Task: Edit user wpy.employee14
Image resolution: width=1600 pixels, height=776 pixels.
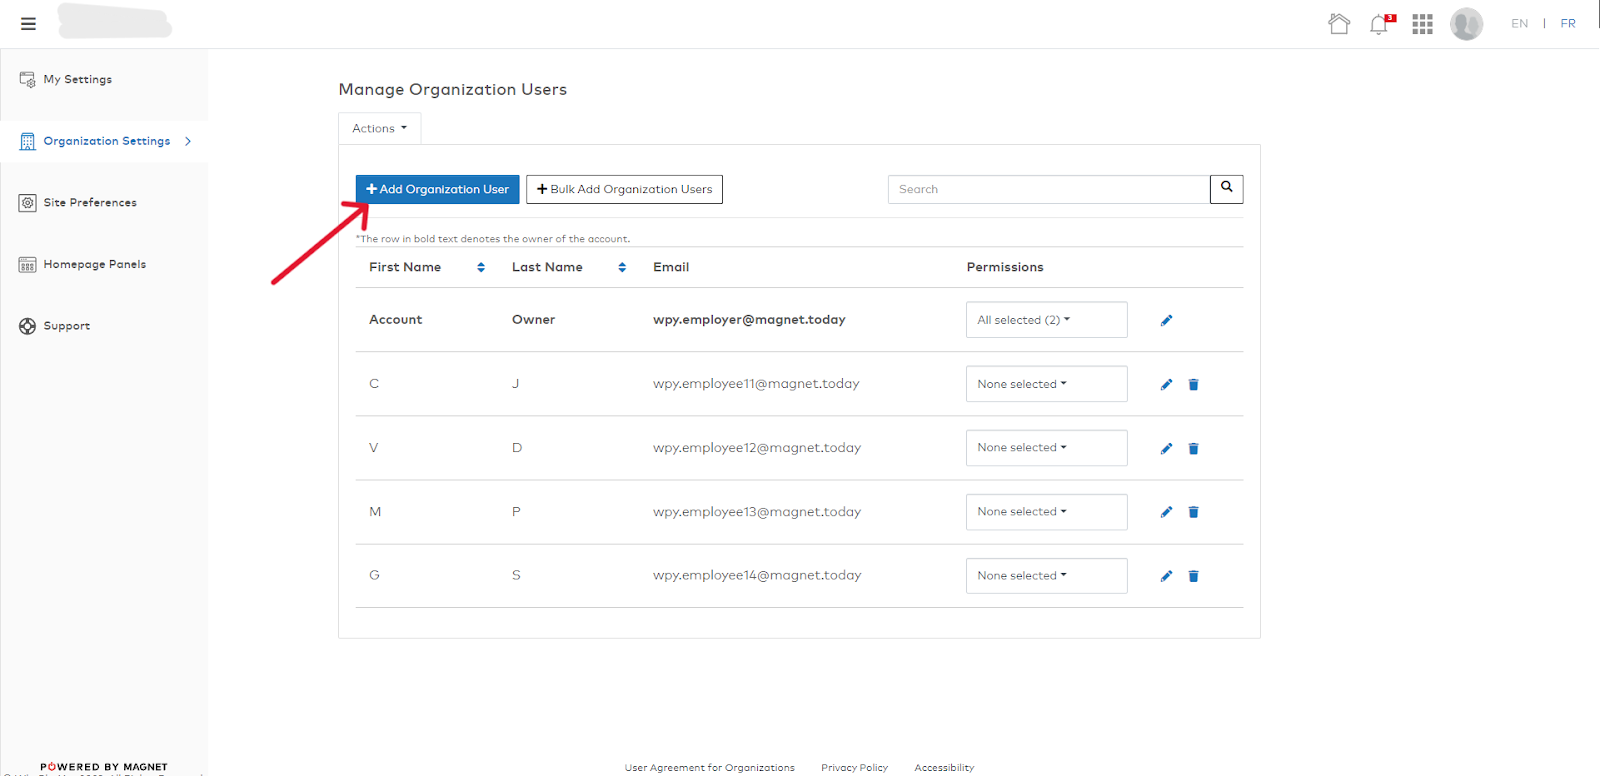Action: 1166,576
